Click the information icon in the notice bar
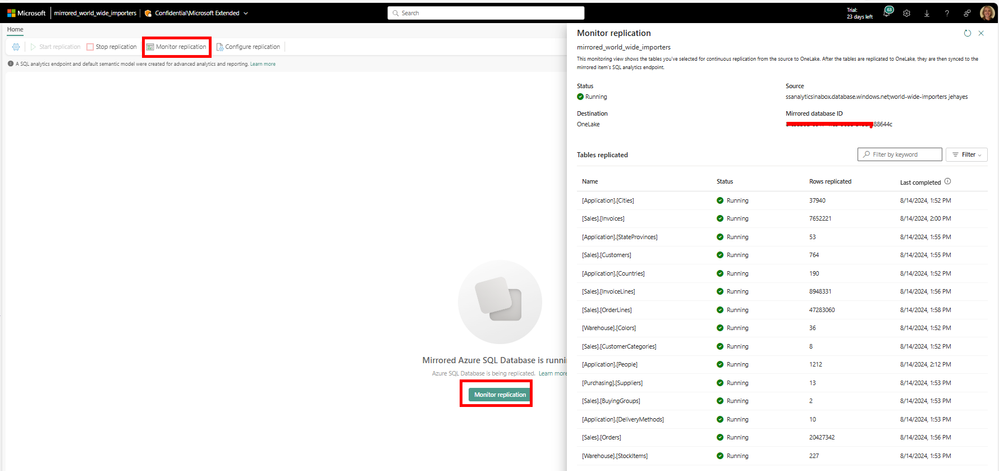999x471 pixels. (x=10, y=64)
